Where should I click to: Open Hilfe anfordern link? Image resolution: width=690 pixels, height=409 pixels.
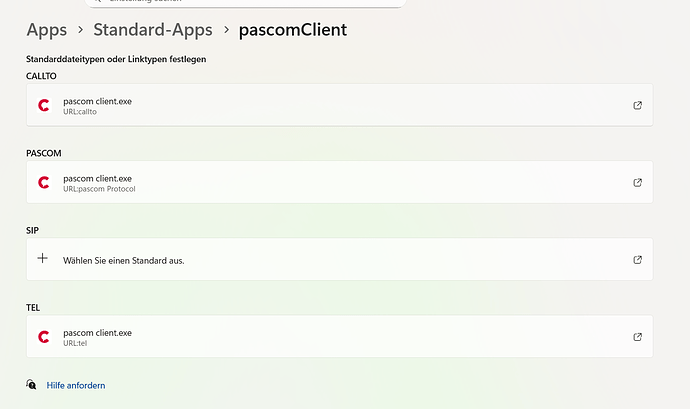76,385
